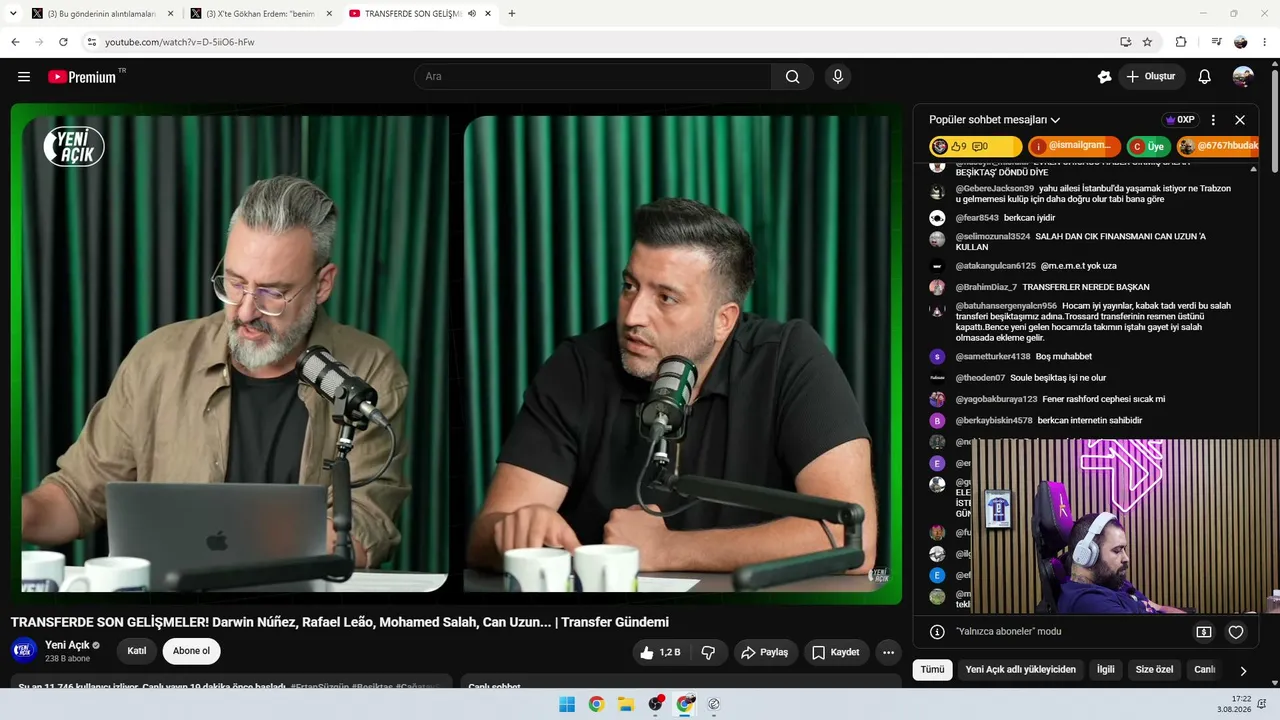The height and width of the screenshot is (720, 1280).
Task: Open the Yeni Açık channel avatar
Action: pos(24,651)
